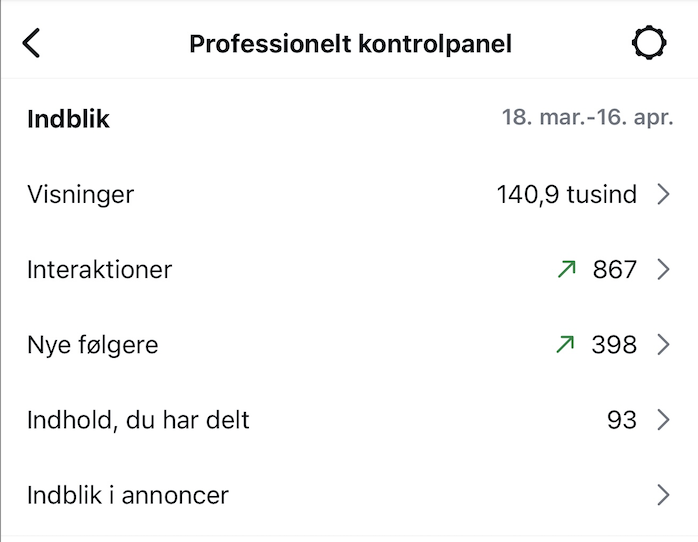Click the Indblik section heading
This screenshot has height=542, width=698.
tap(68, 119)
